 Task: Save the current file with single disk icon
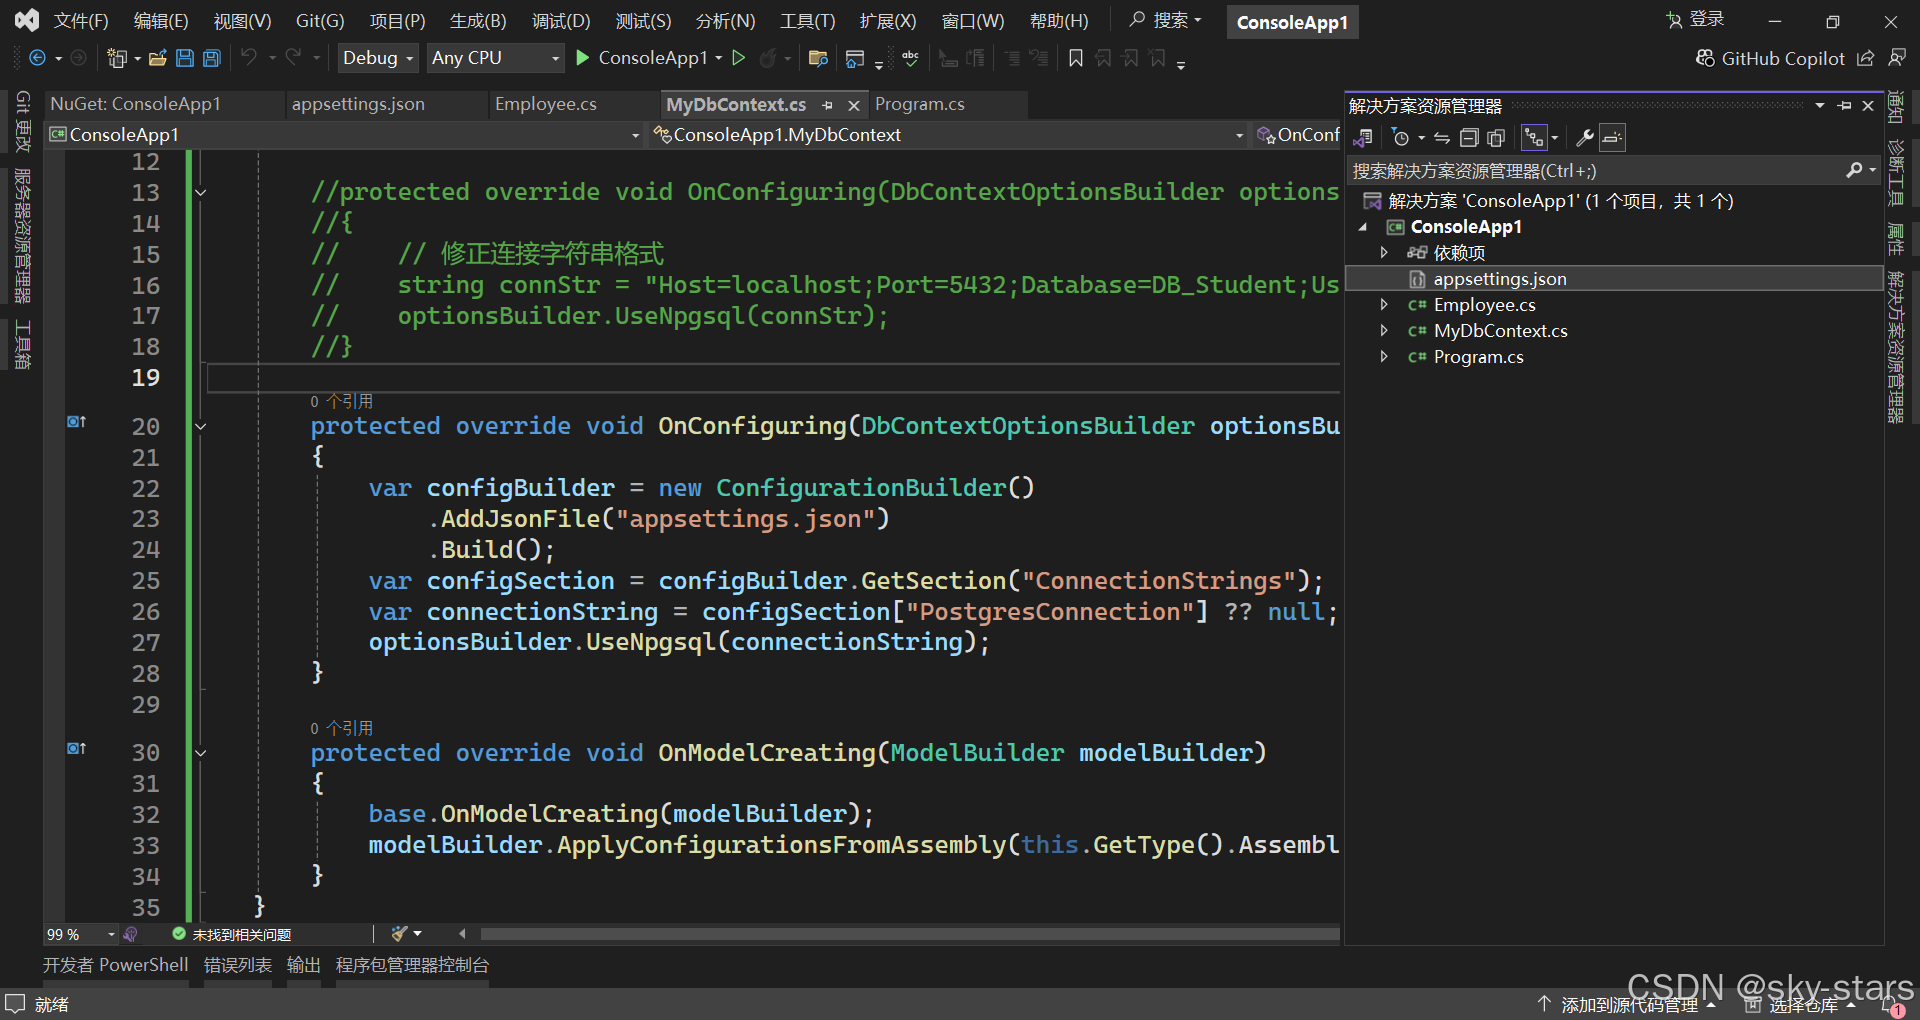185,58
